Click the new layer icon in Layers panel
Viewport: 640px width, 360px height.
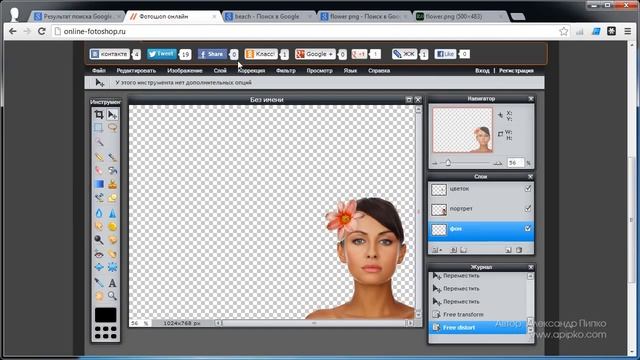508,250
